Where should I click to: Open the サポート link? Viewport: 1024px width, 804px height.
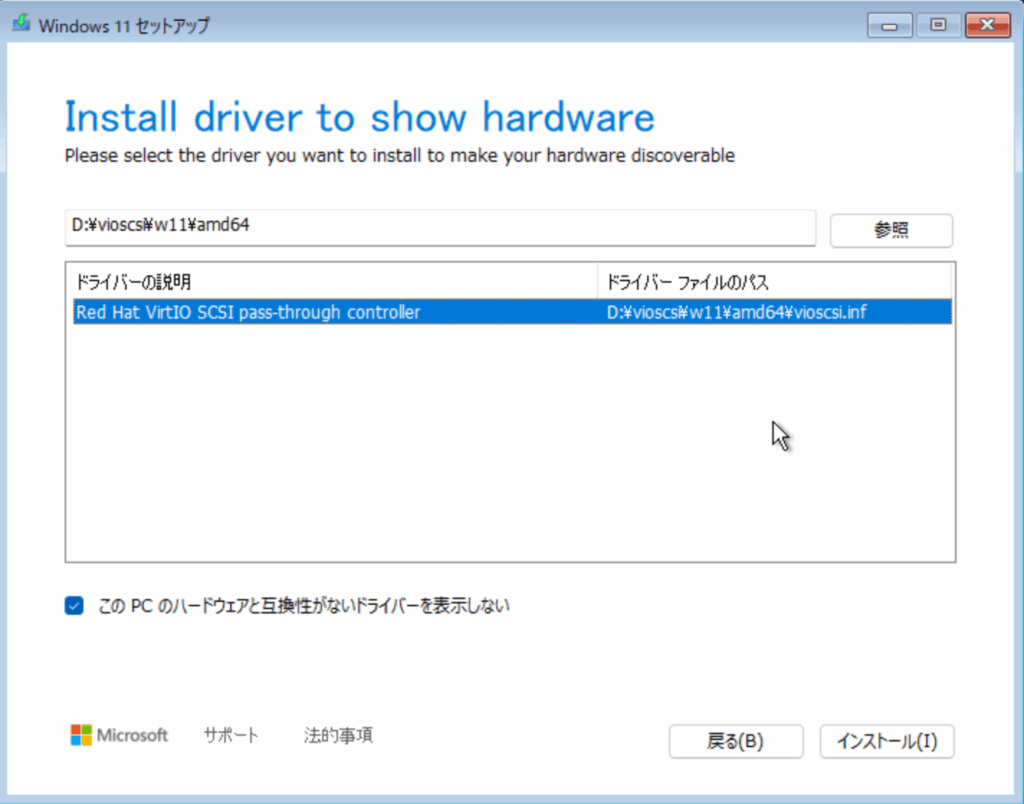pos(231,735)
